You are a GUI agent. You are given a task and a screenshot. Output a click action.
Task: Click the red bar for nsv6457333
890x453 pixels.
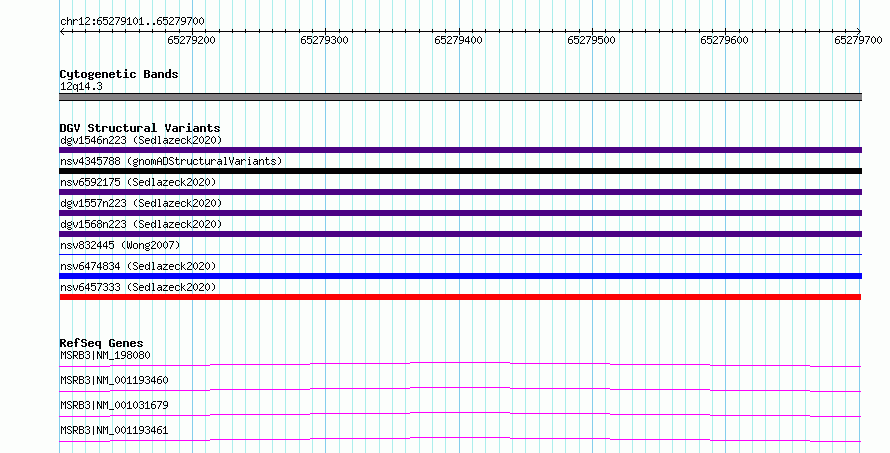(460, 297)
